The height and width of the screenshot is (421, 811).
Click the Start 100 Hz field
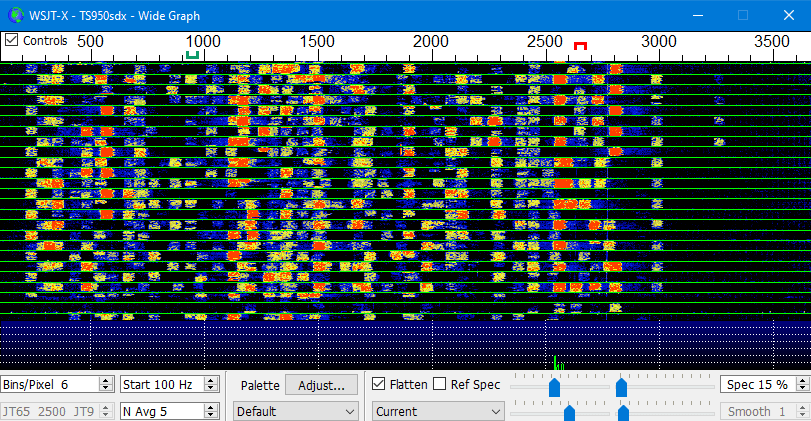tap(162, 385)
